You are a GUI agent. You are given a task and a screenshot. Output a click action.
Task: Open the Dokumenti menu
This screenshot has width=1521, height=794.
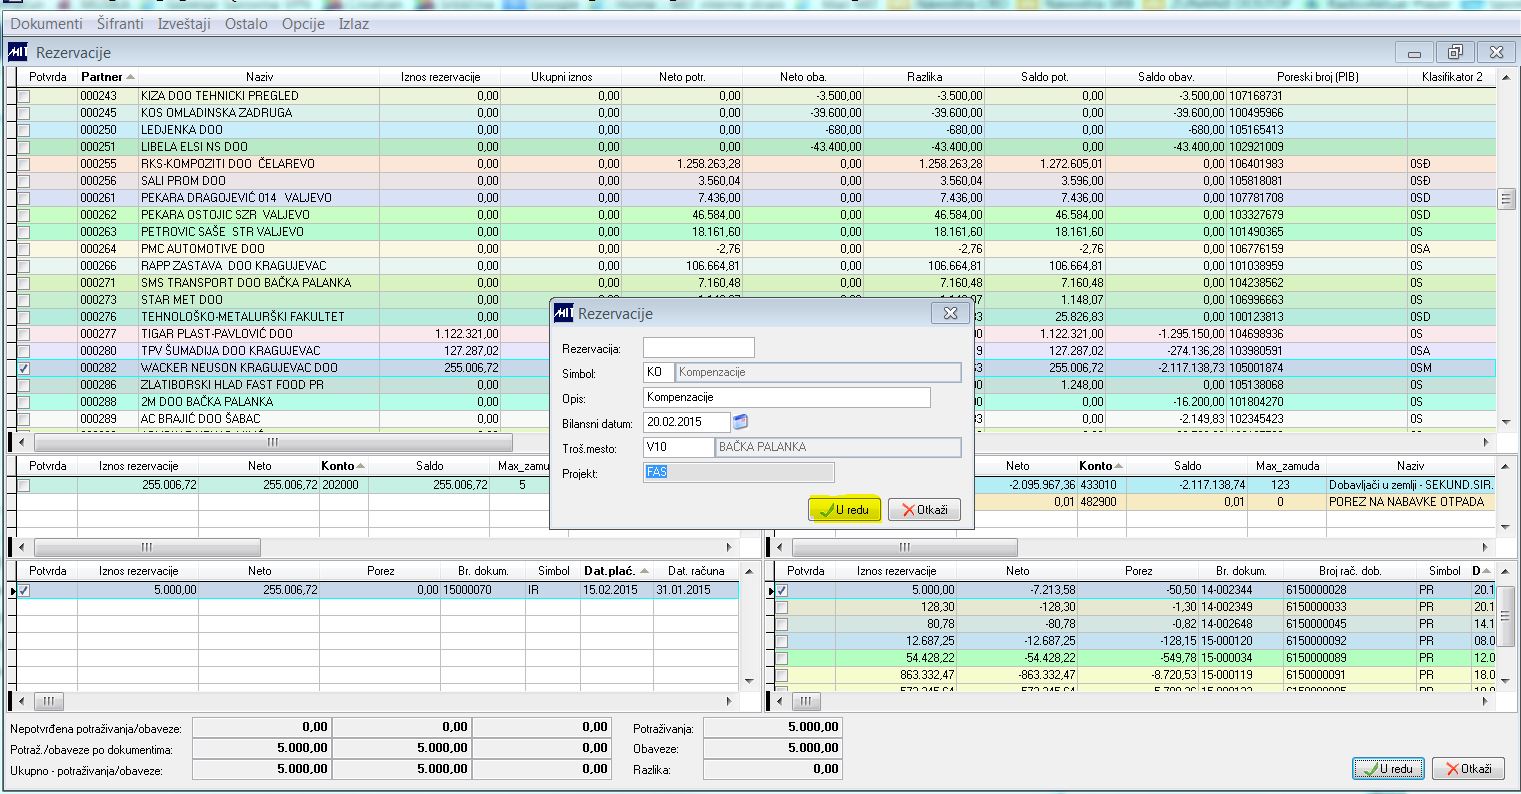click(47, 23)
